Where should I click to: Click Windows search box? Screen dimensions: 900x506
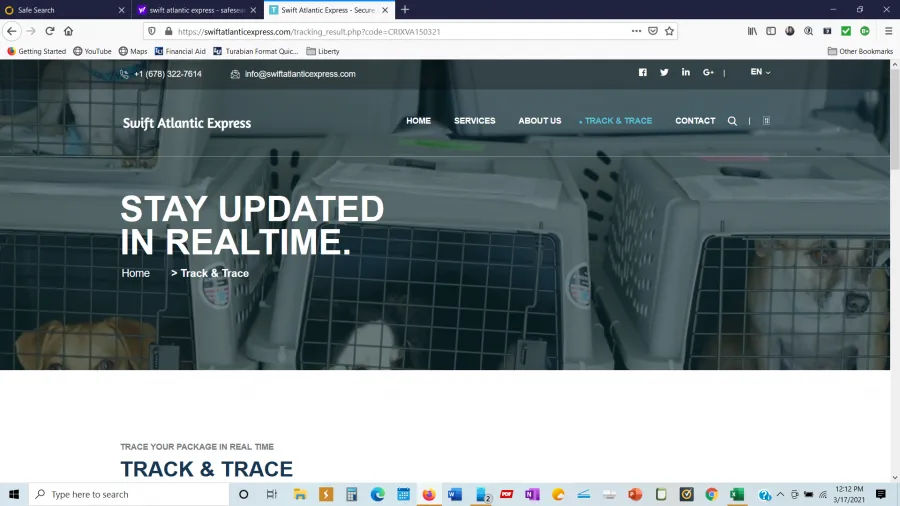click(129, 494)
